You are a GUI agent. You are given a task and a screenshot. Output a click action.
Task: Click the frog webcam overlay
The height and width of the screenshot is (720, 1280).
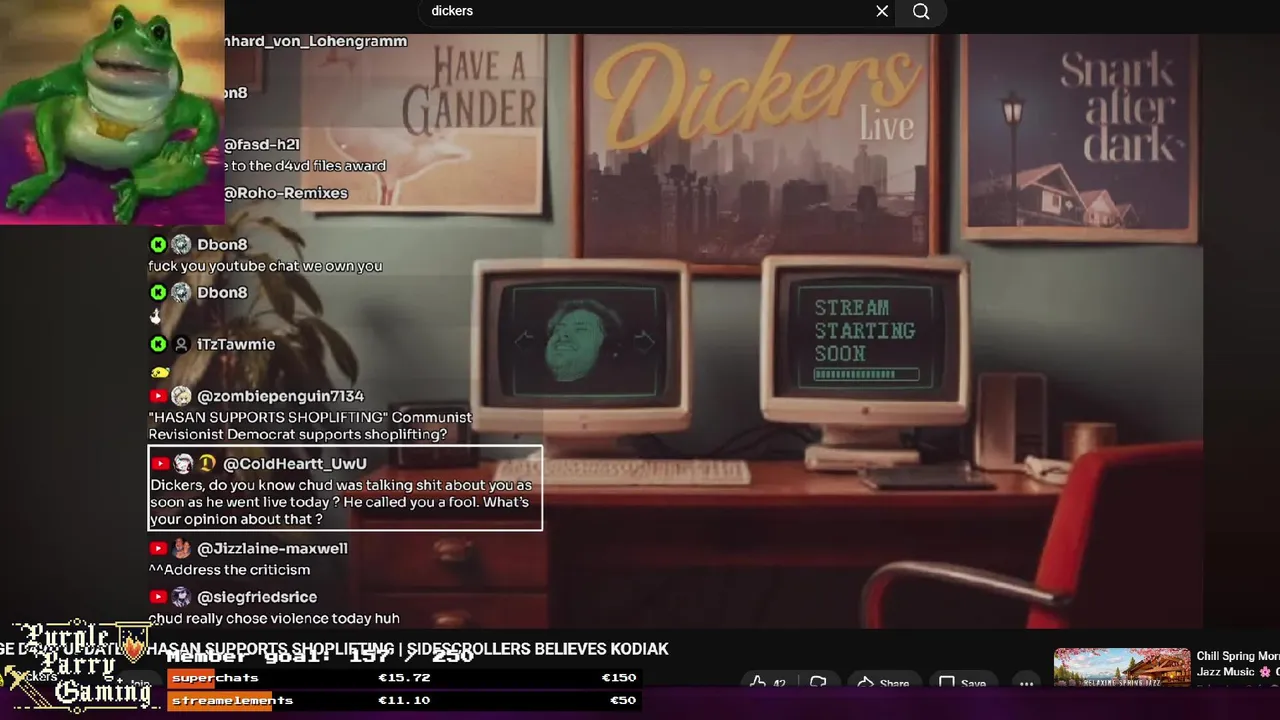point(112,112)
